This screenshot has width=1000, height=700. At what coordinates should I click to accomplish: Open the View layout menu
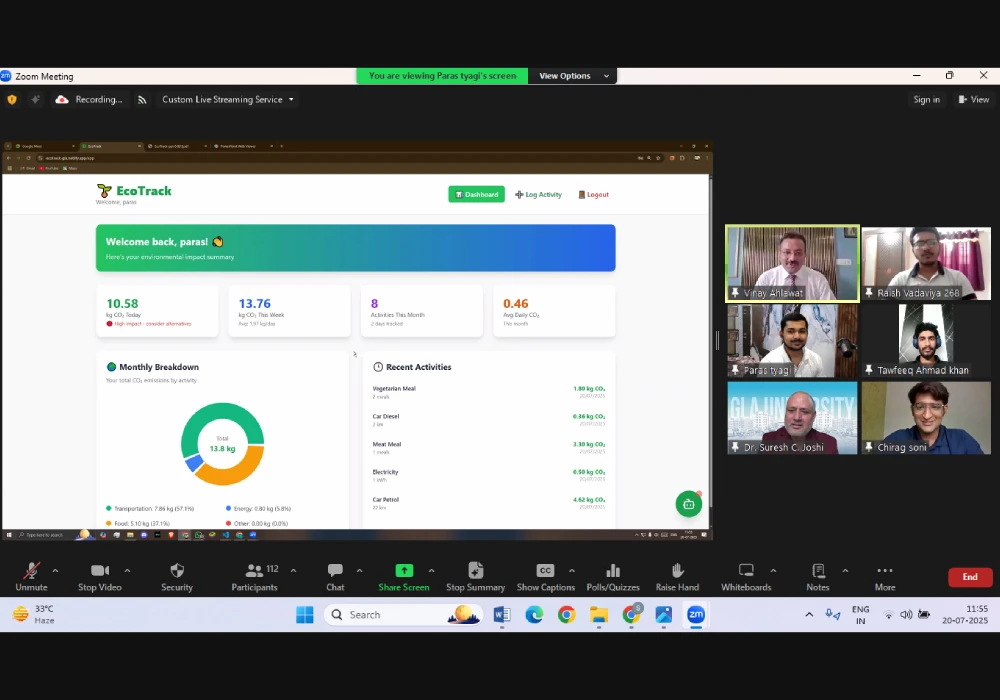(x=973, y=100)
